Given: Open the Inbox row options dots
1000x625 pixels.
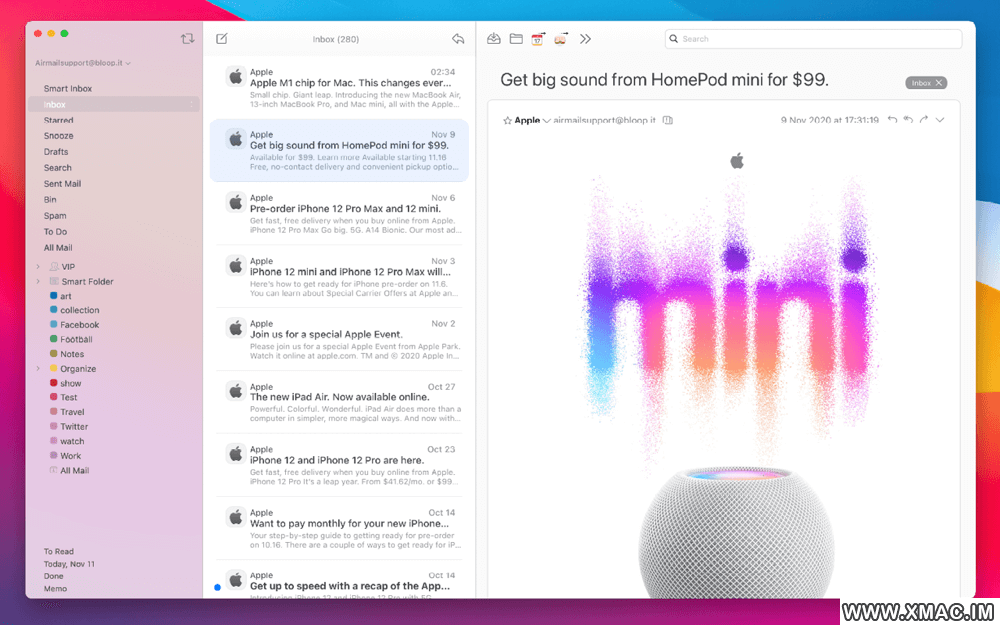Looking at the screenshot, I should (191, 105).
